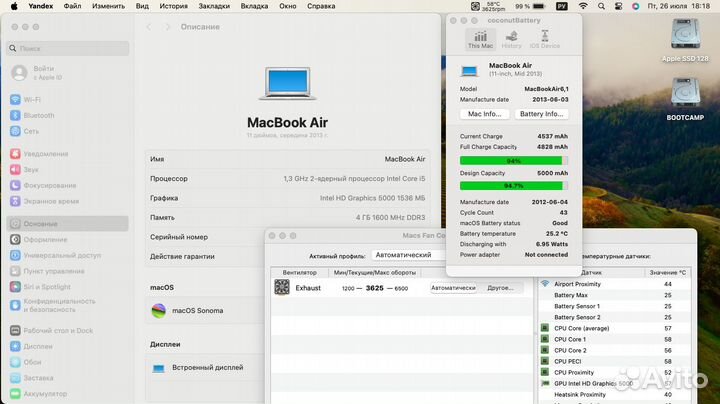Open the Вид menu
This screenshot has width=720, height=404.
tap(142, 6)
